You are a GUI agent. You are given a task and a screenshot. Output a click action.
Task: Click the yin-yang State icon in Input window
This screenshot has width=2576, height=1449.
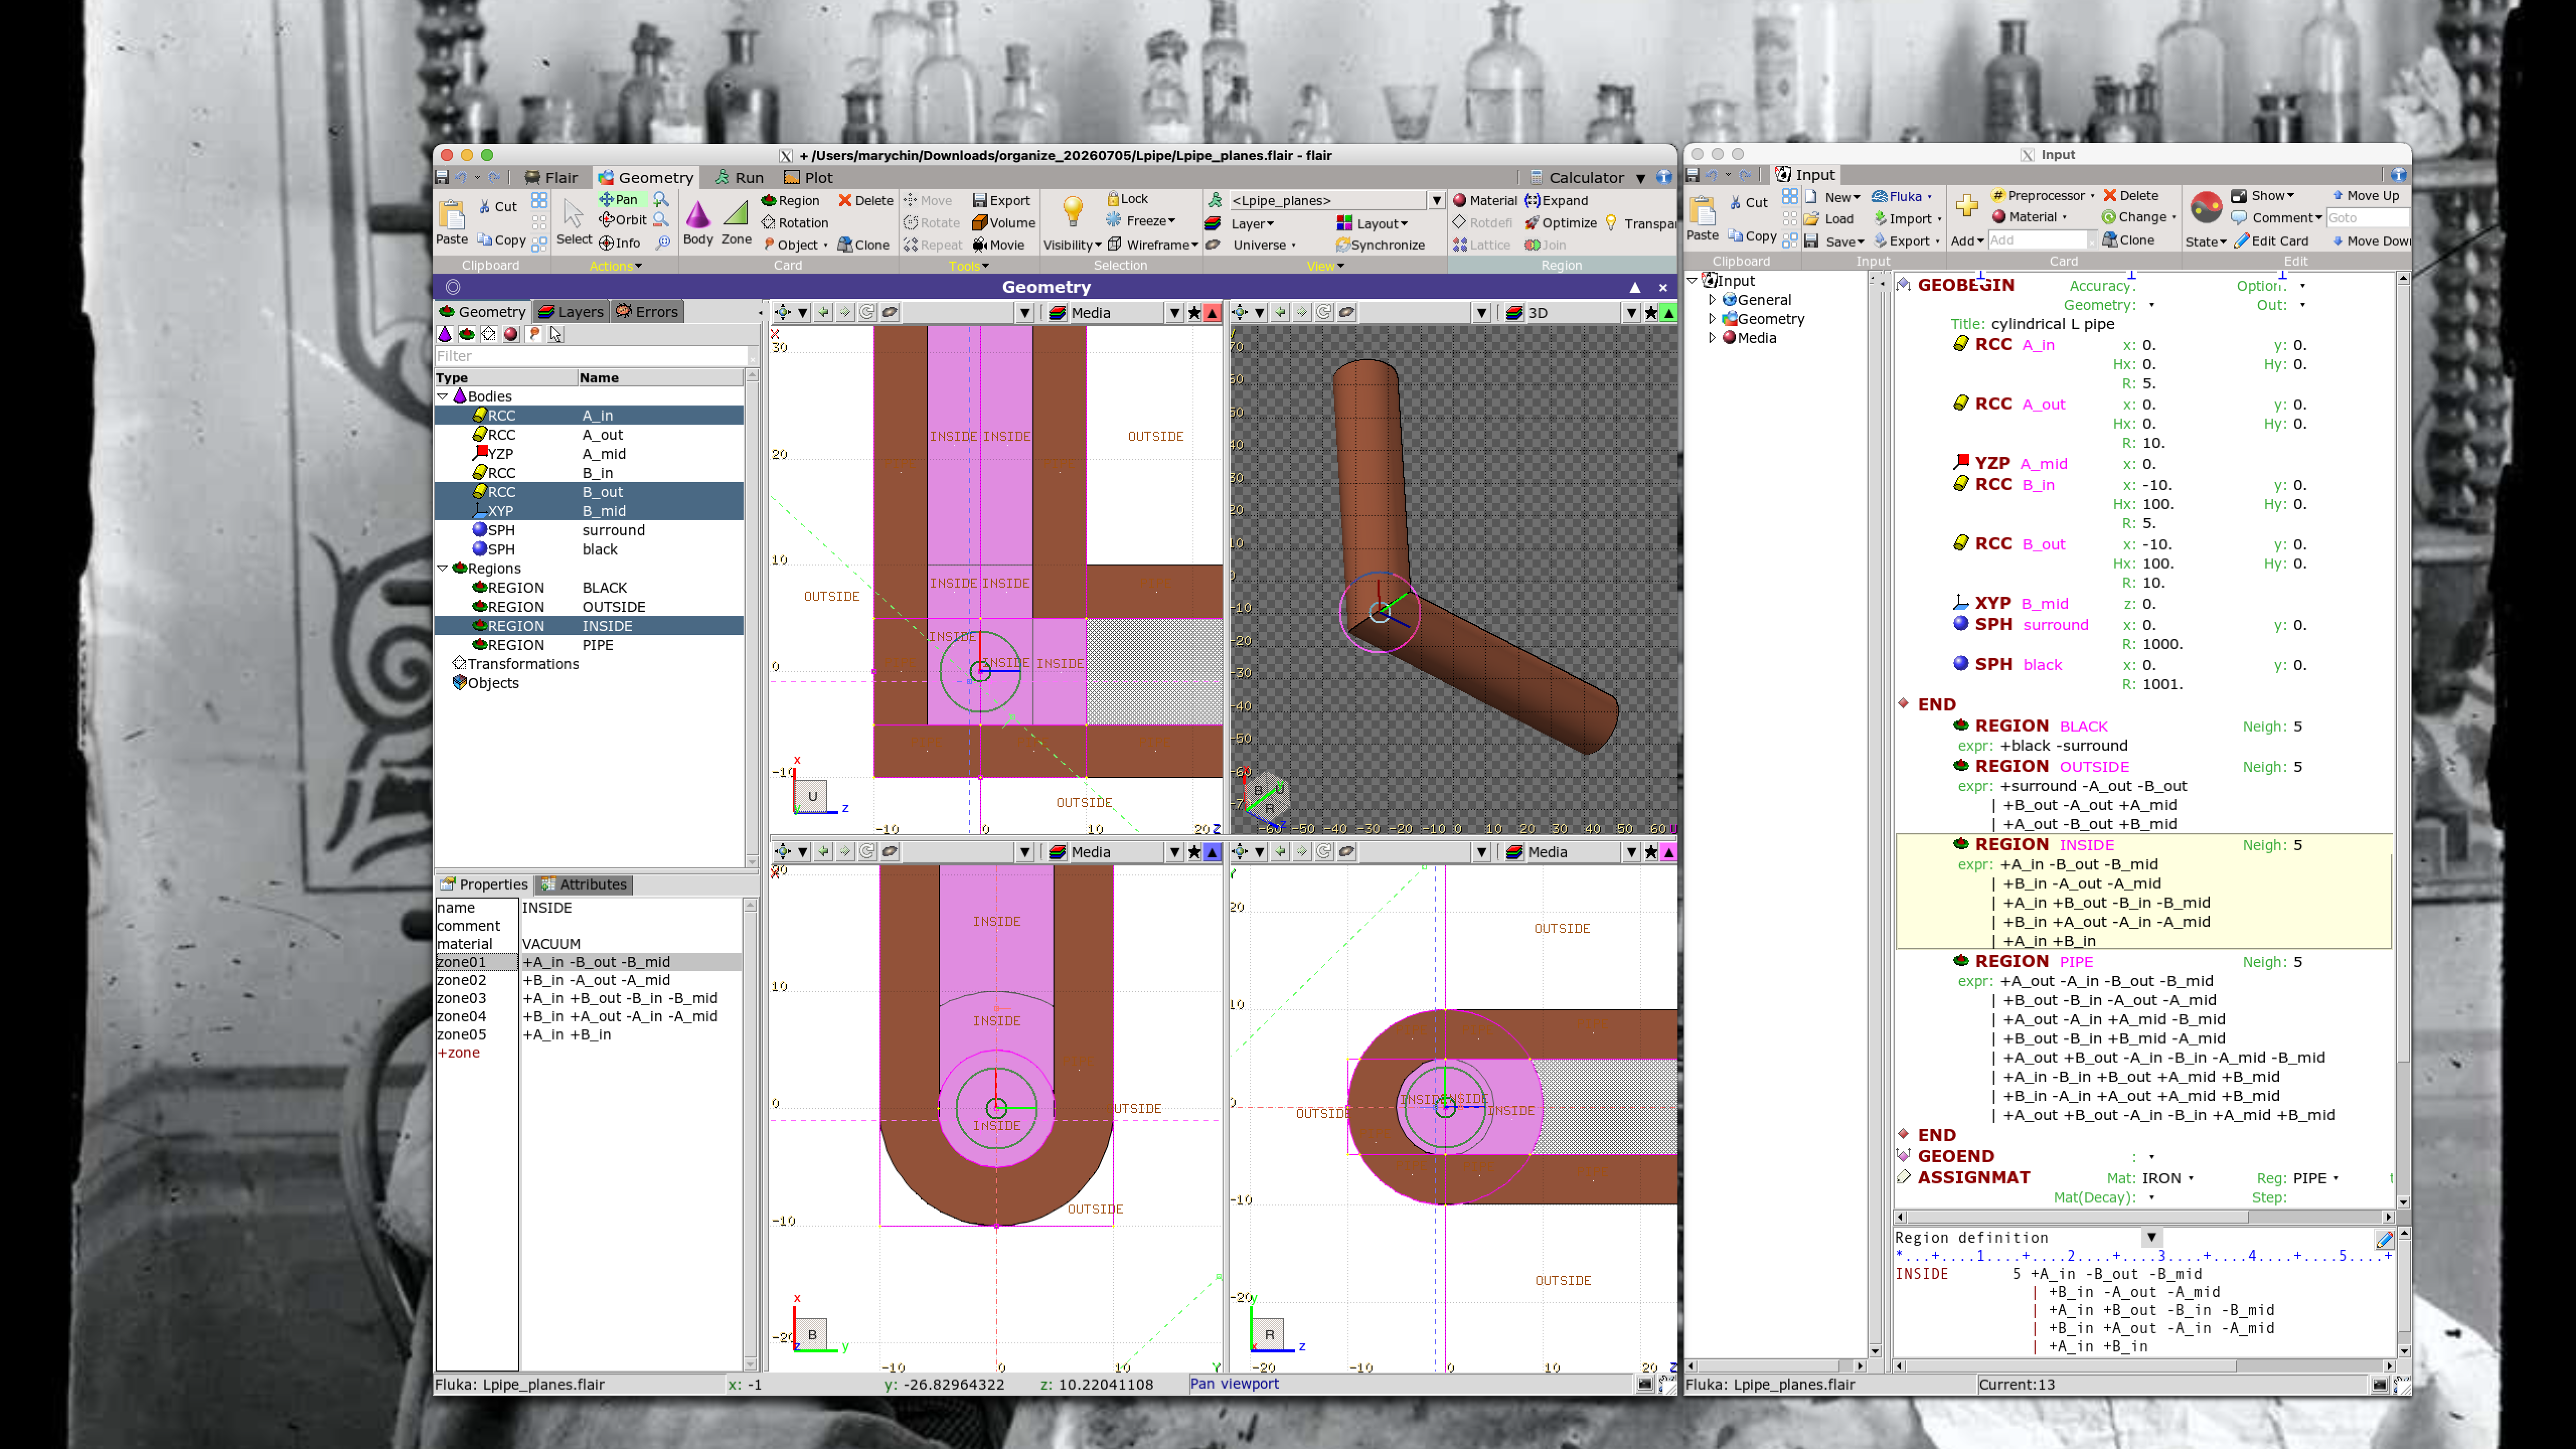2206,207
